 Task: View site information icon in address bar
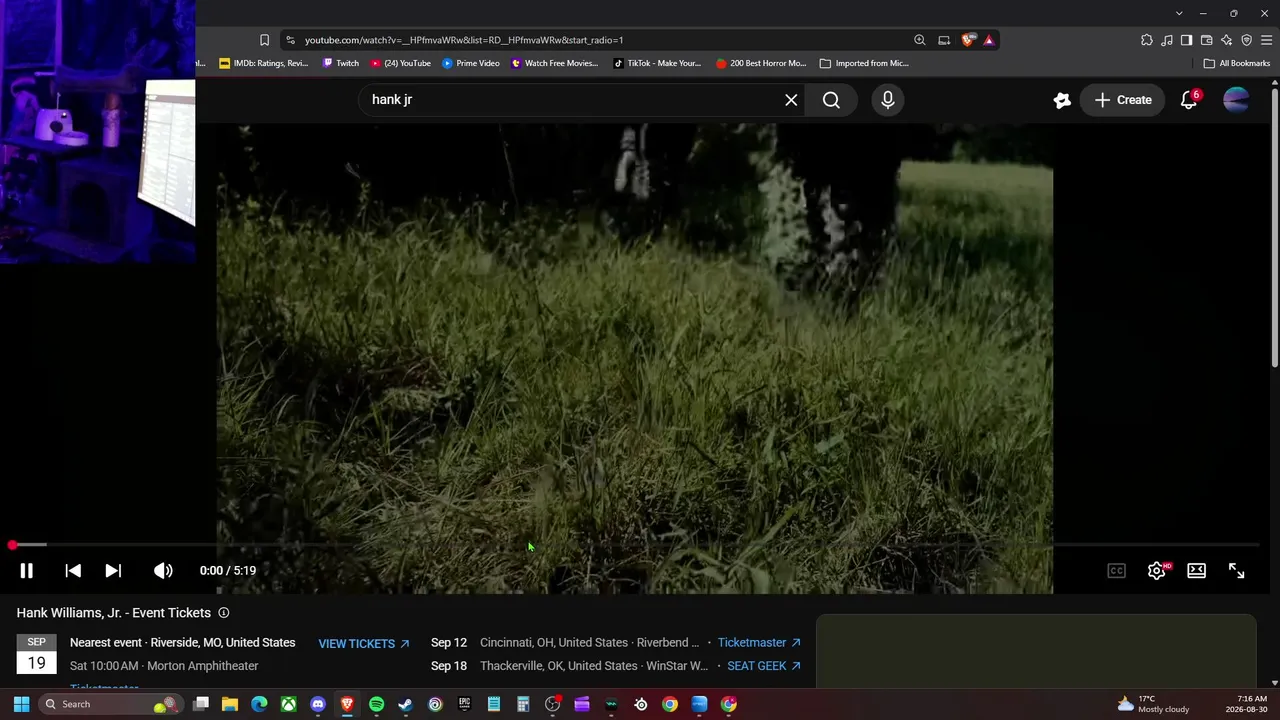point(290,40)
